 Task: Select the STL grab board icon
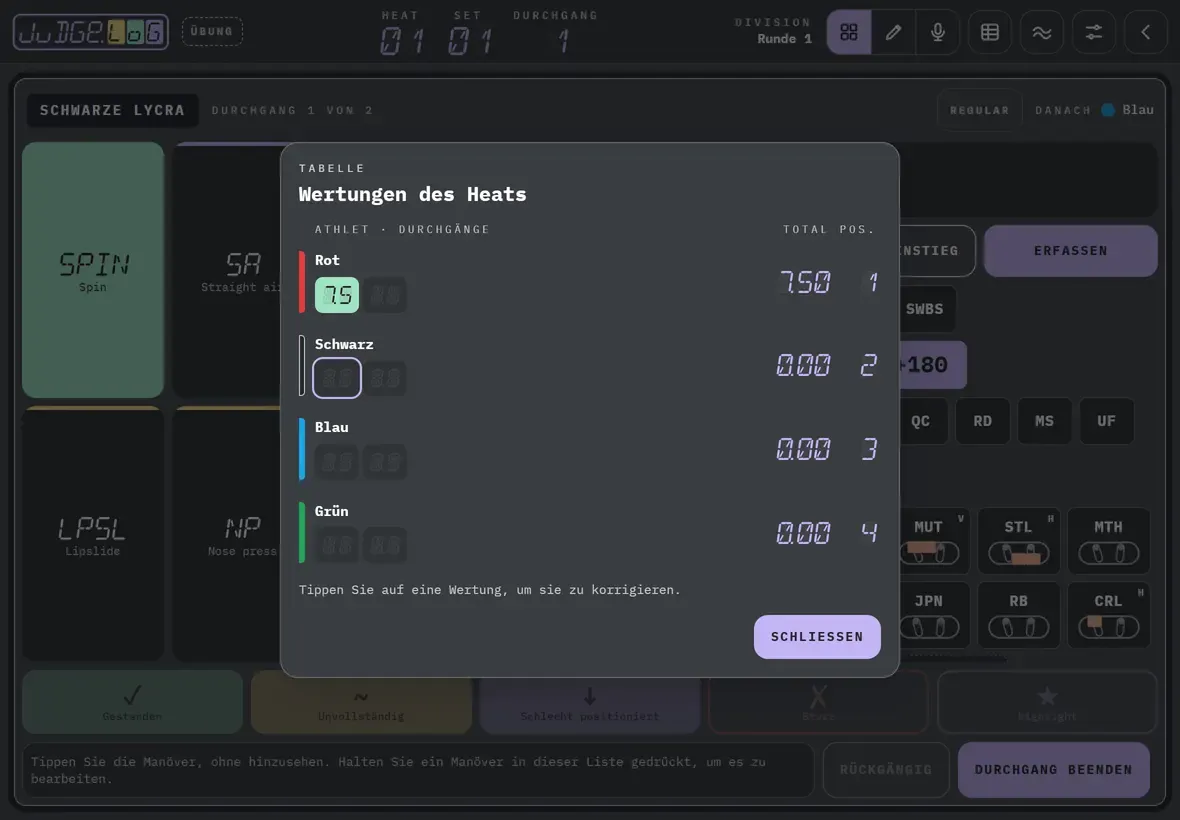point(1019,541)
